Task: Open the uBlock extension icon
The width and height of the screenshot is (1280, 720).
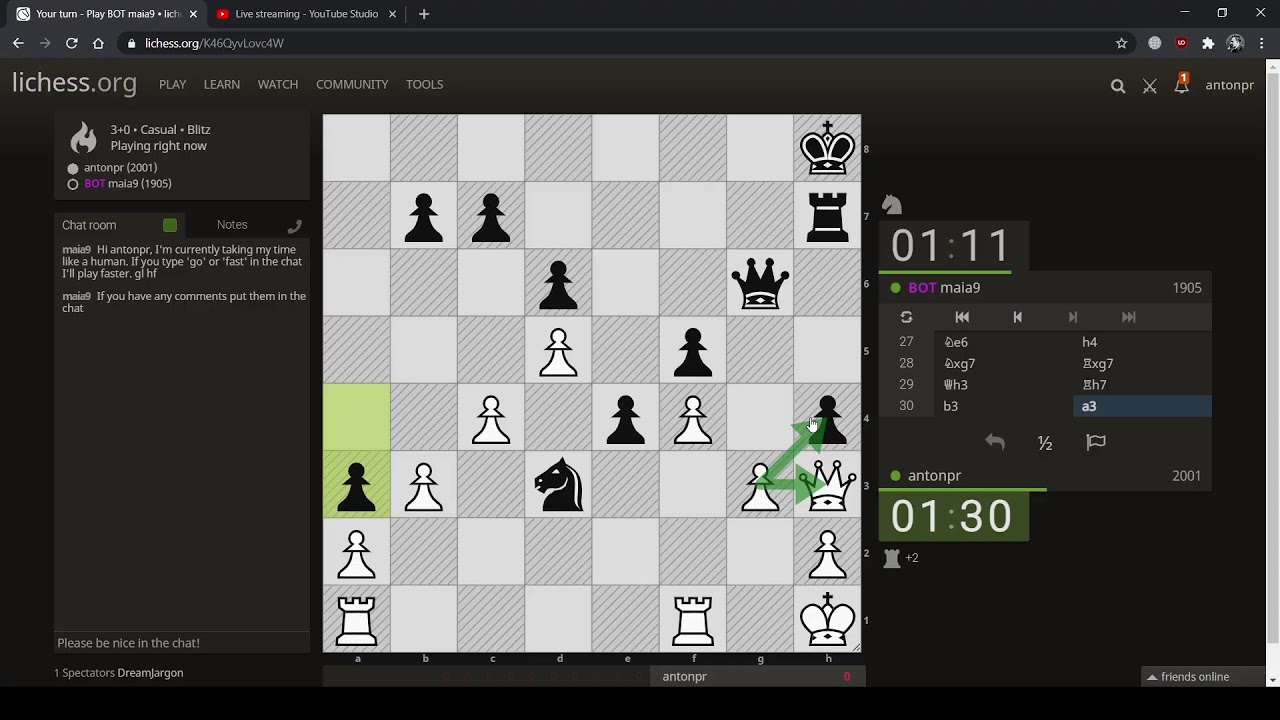Action: (1181, 43)
